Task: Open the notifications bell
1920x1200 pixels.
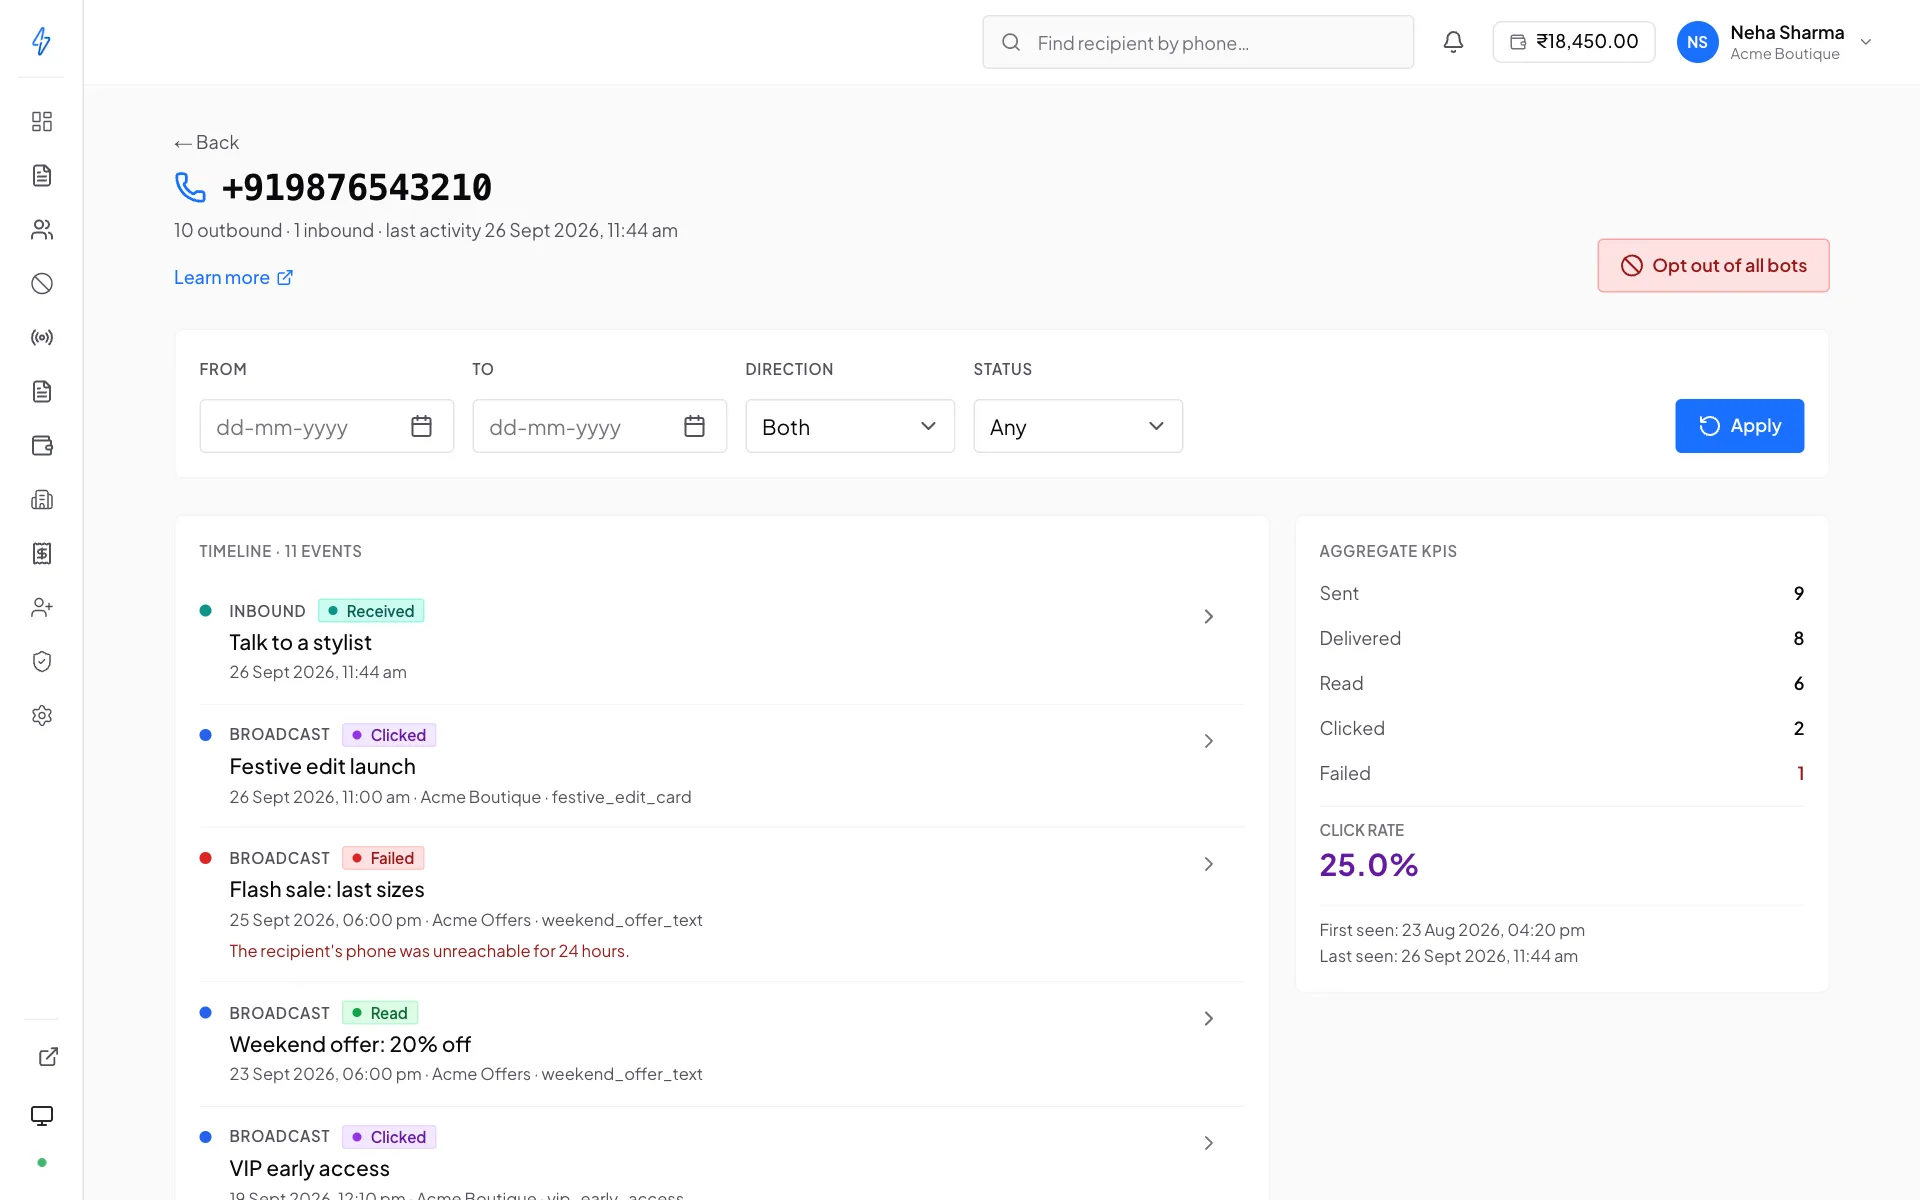Action: (x=1453, y=42)
